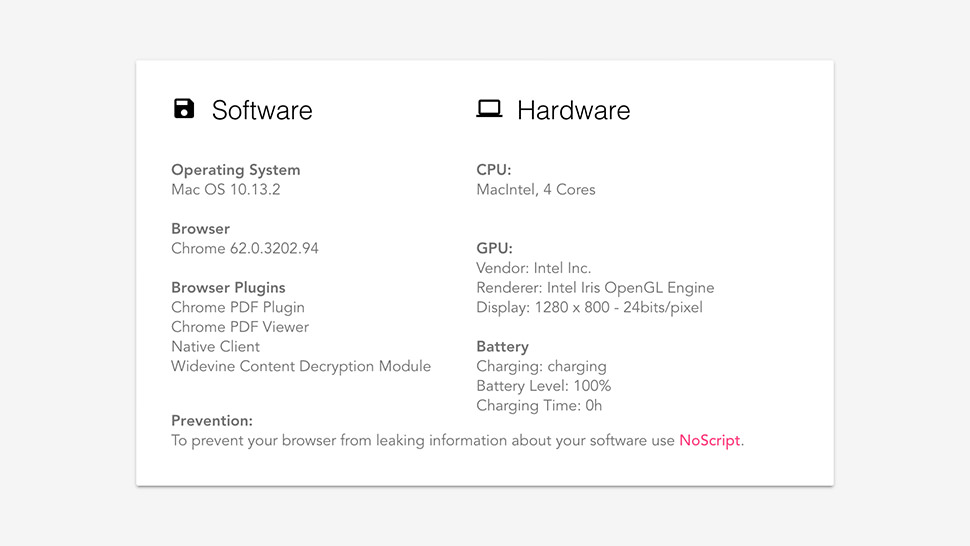Click the Intel Iris OpenGL Engine renderer line

(x=595, y=288)
